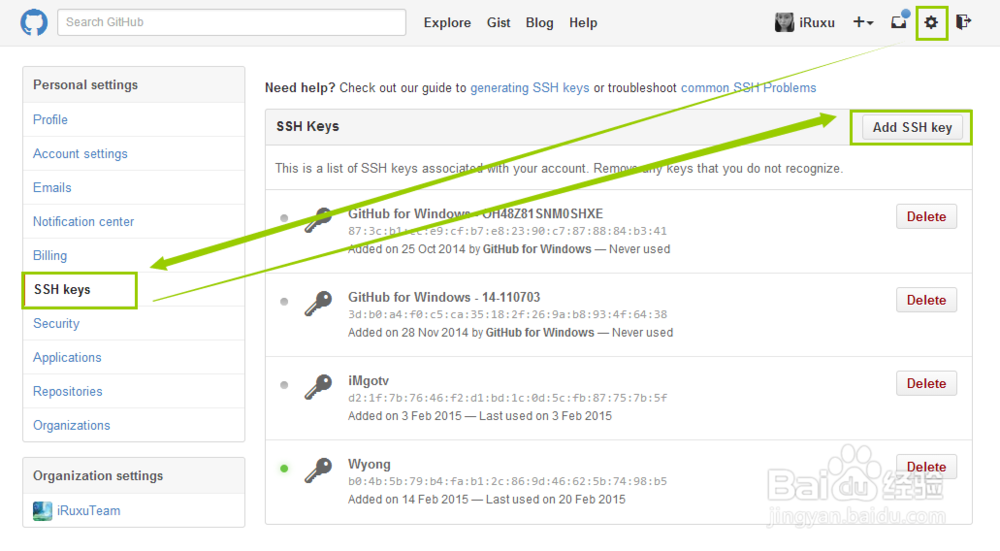The width and height of the screenshot is (1000, 551).
Task: Open Applications settings page
Action: [x=67, y=358]
